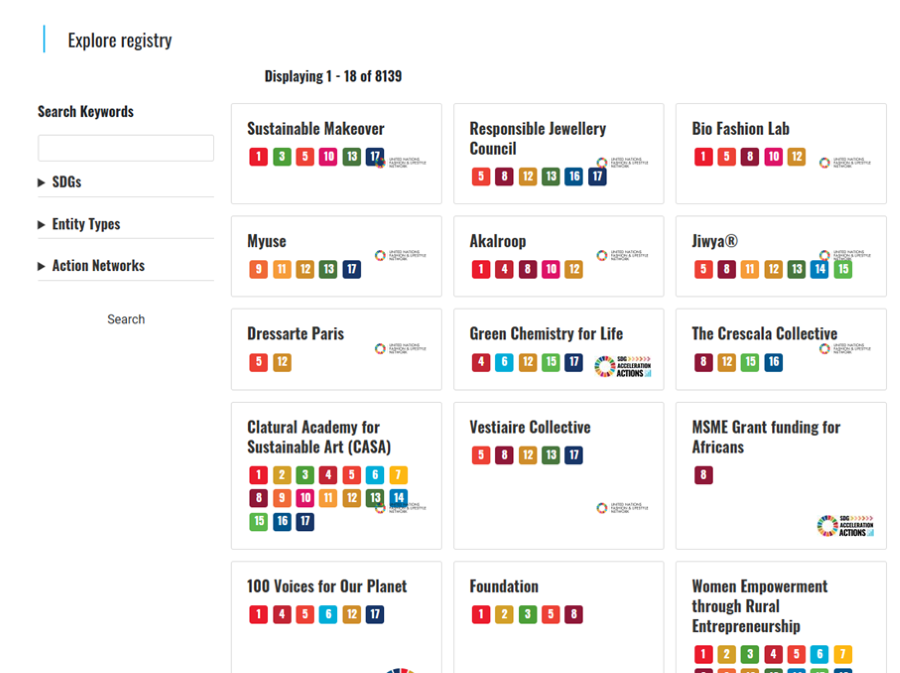This screenshot has width=900, height=673.
Task: Click SDG 4 icon on Akalroop card
Action: pos(504,269)
